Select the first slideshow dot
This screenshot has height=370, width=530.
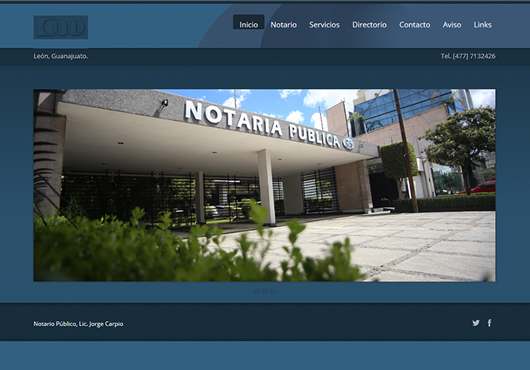coord(257,291)
